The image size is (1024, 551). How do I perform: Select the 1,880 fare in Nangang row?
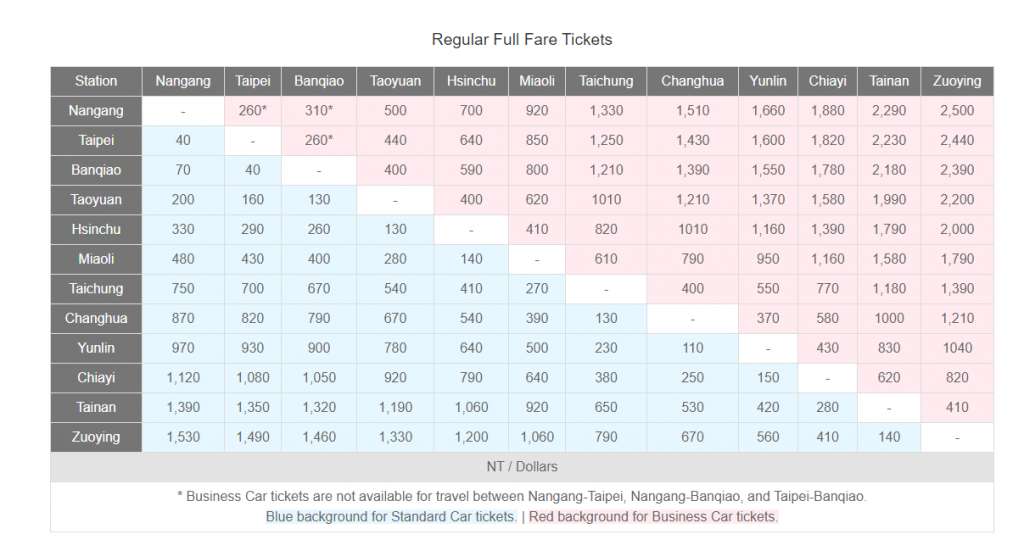click(x=827, y=111)
